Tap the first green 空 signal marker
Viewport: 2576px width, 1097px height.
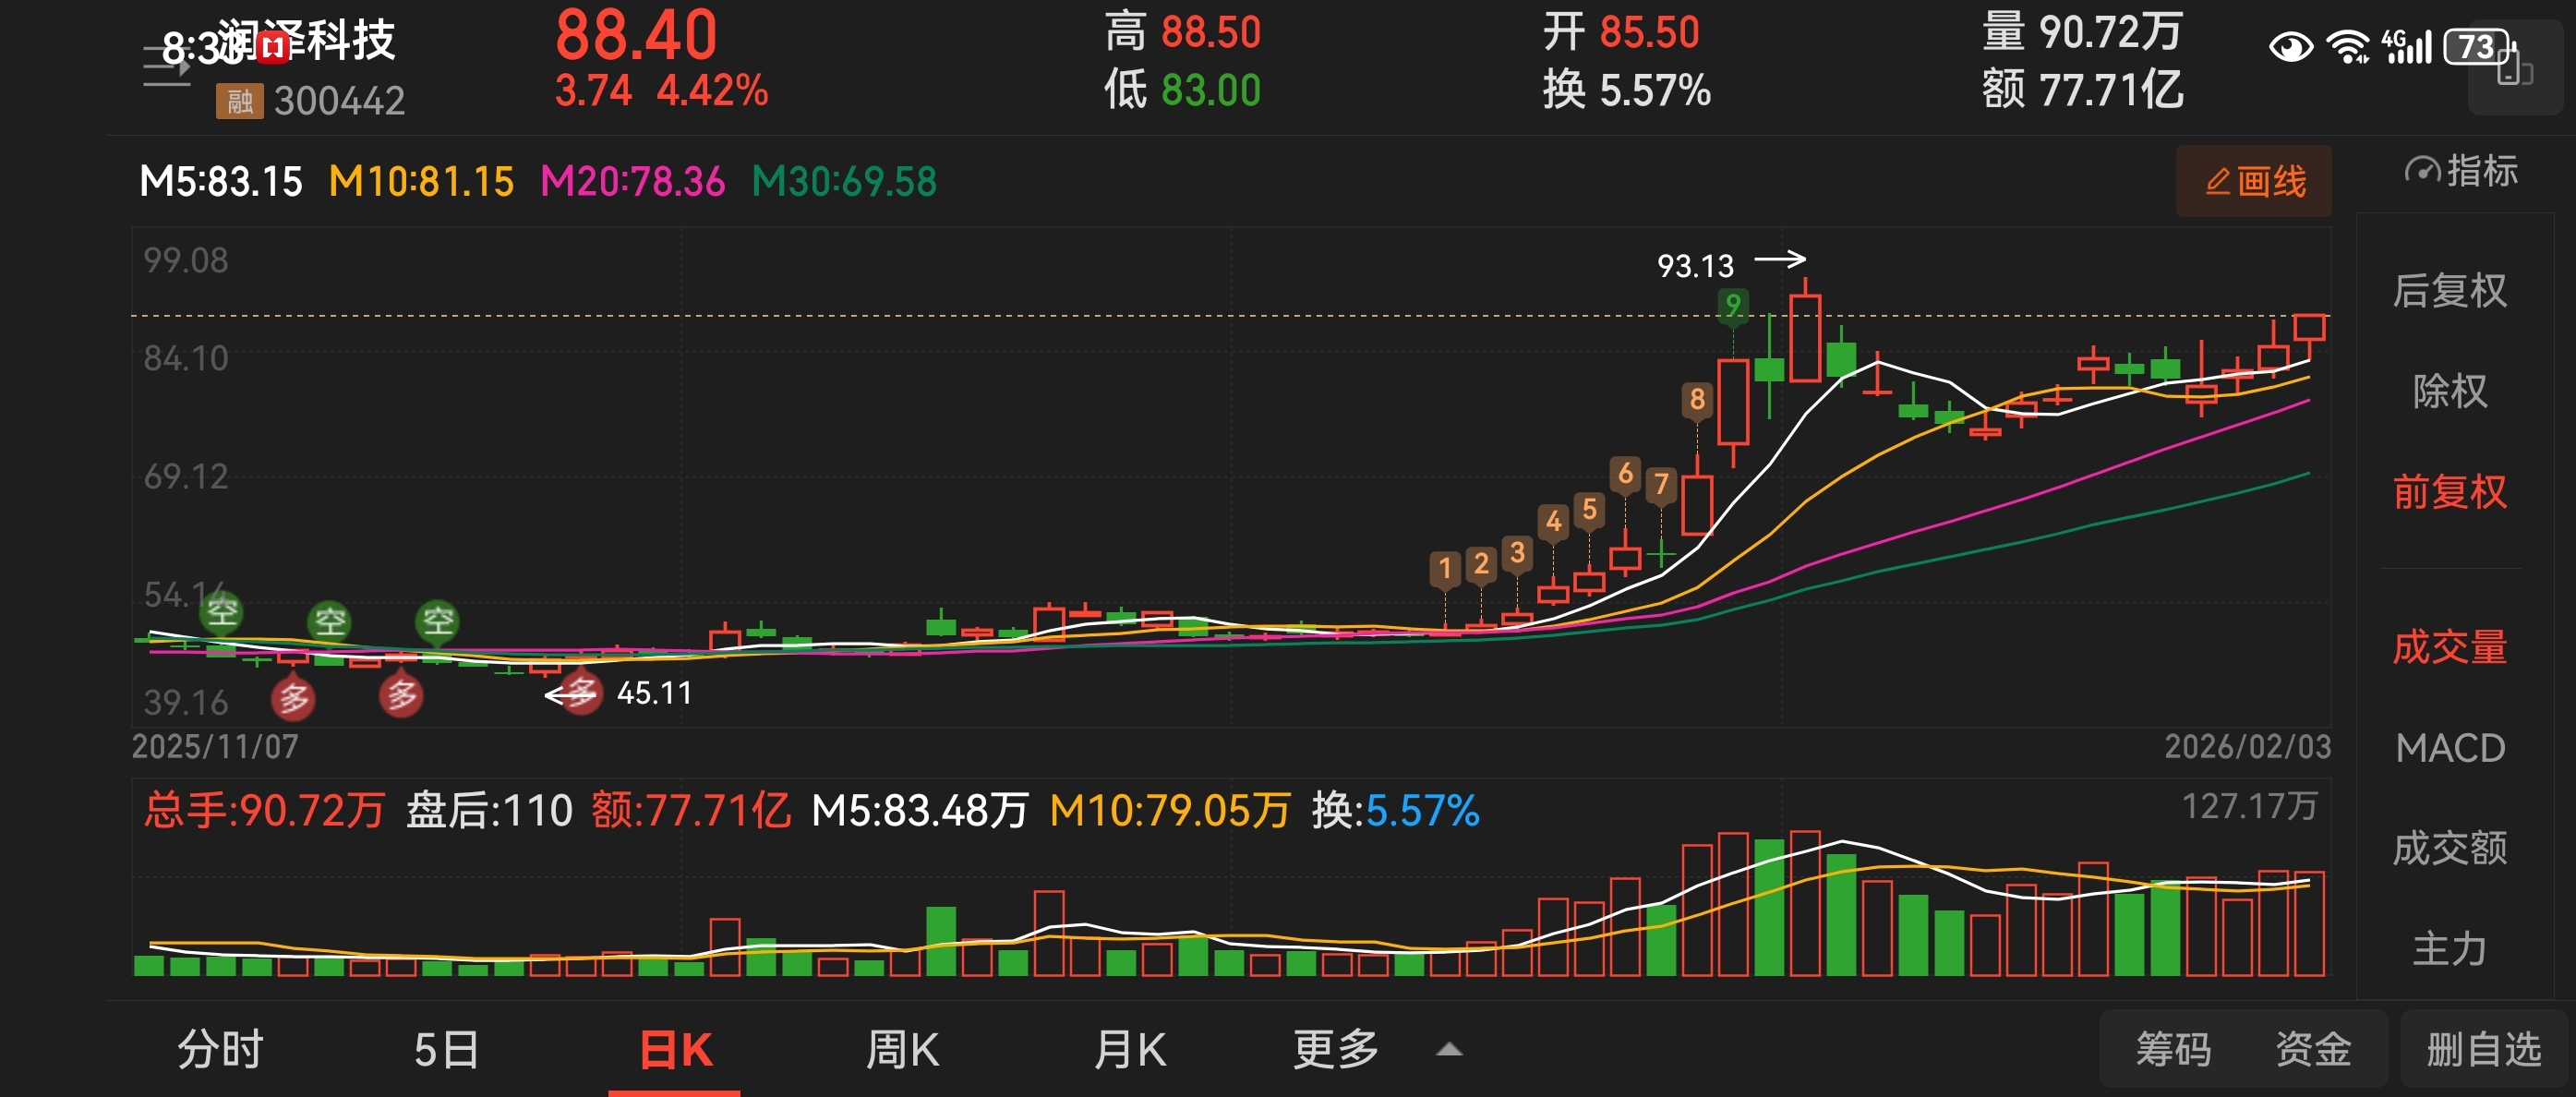tap(222, 611)
